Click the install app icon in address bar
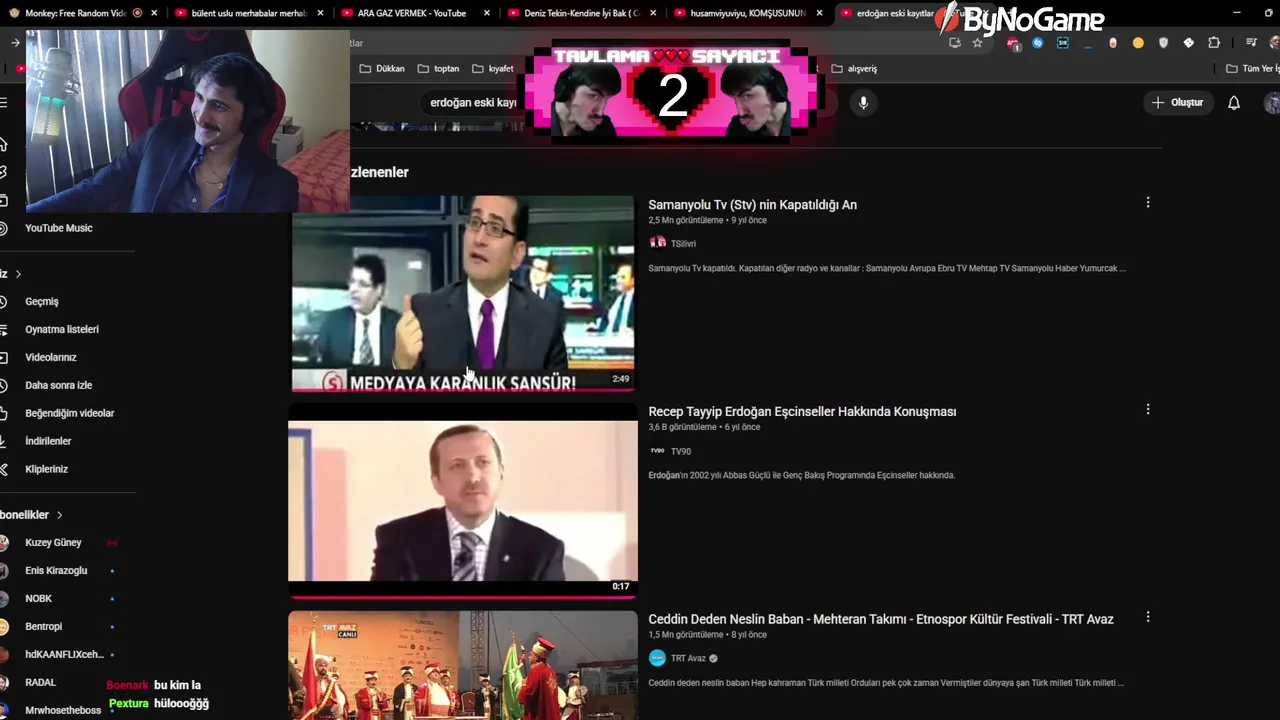1280x720 pixels. click(954, 43)
